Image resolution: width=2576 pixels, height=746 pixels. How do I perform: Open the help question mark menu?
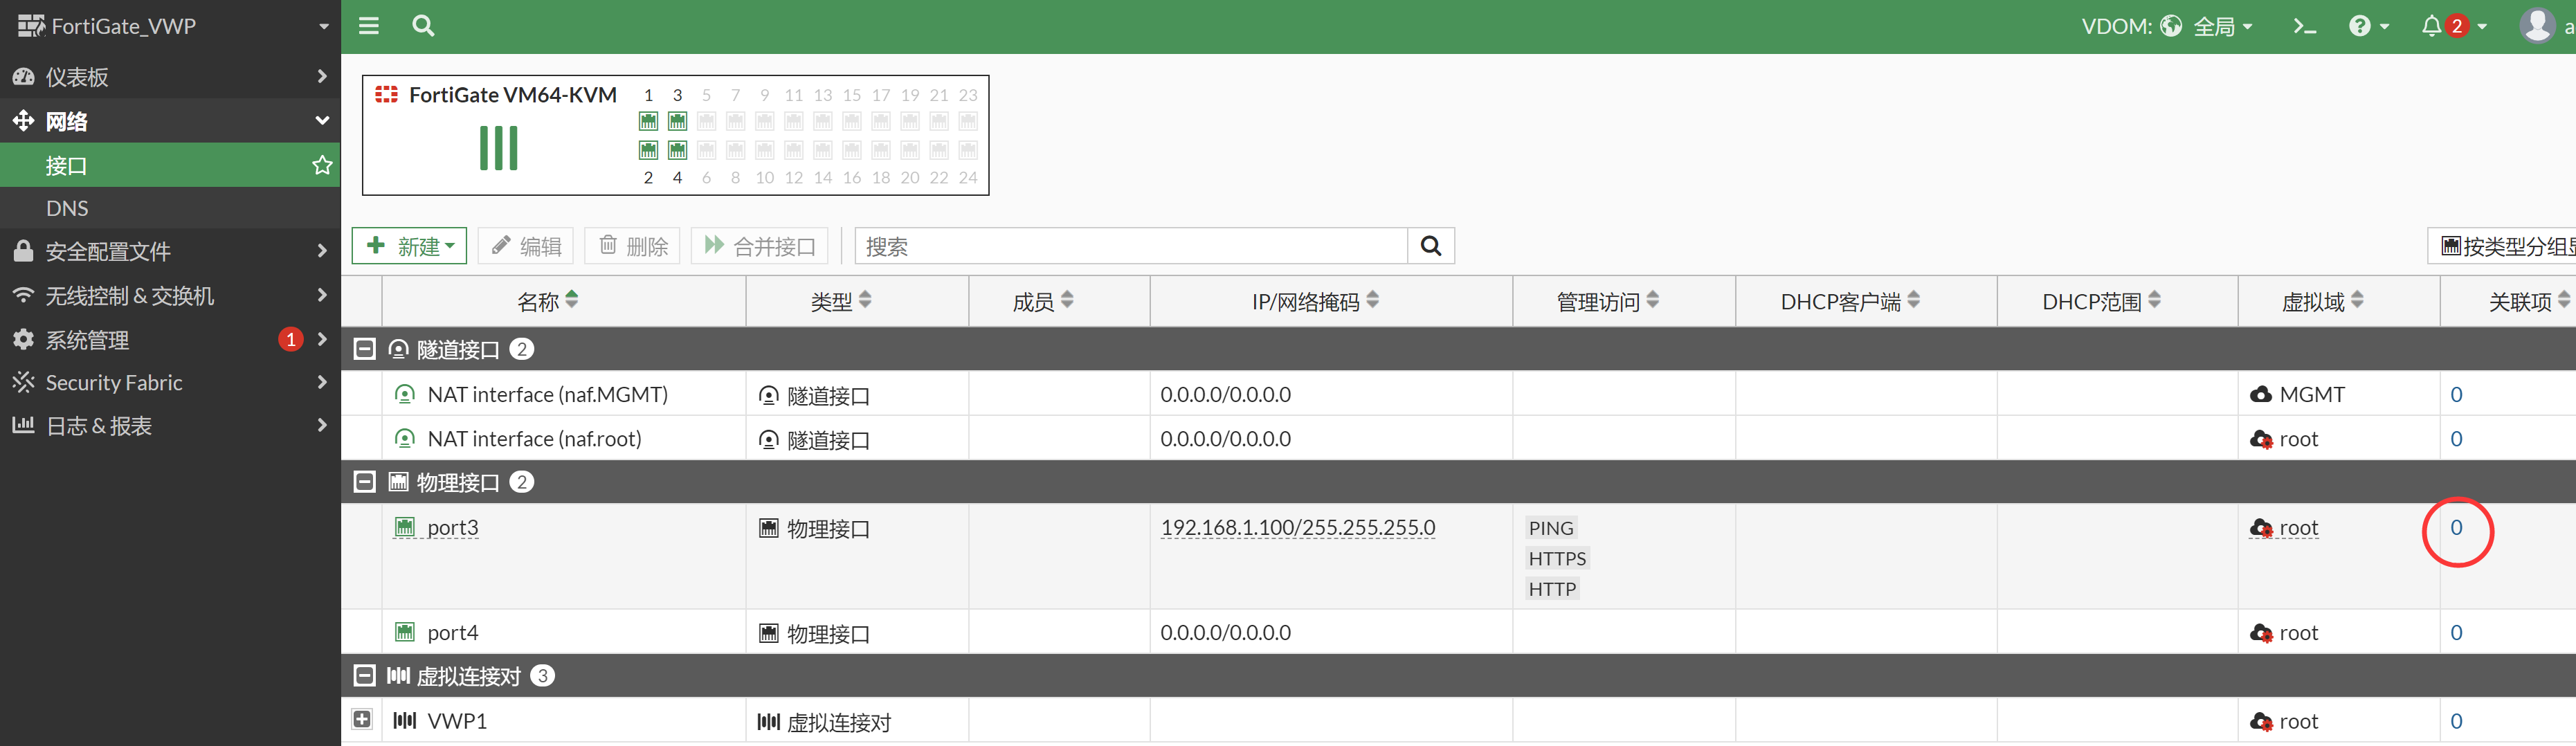[2367, 26]
